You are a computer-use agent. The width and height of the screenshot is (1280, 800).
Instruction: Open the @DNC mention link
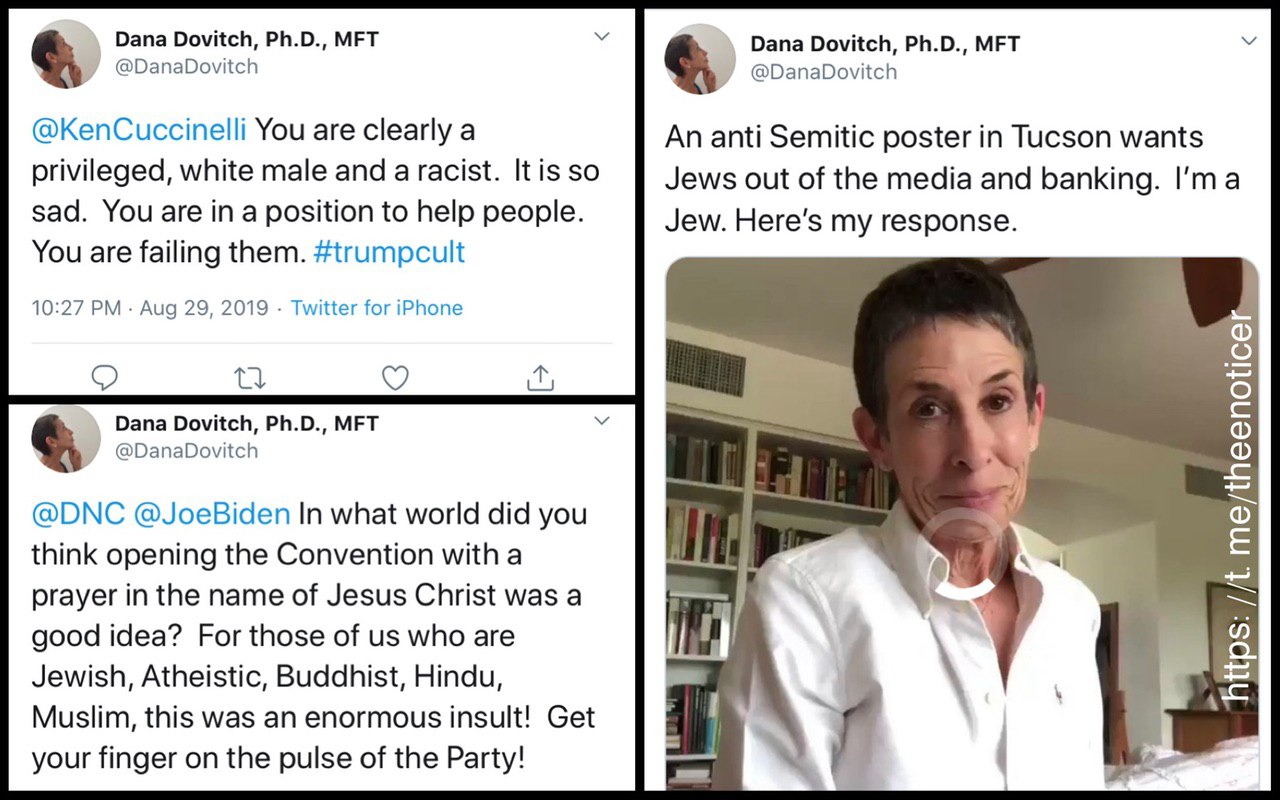pos(80,514)
